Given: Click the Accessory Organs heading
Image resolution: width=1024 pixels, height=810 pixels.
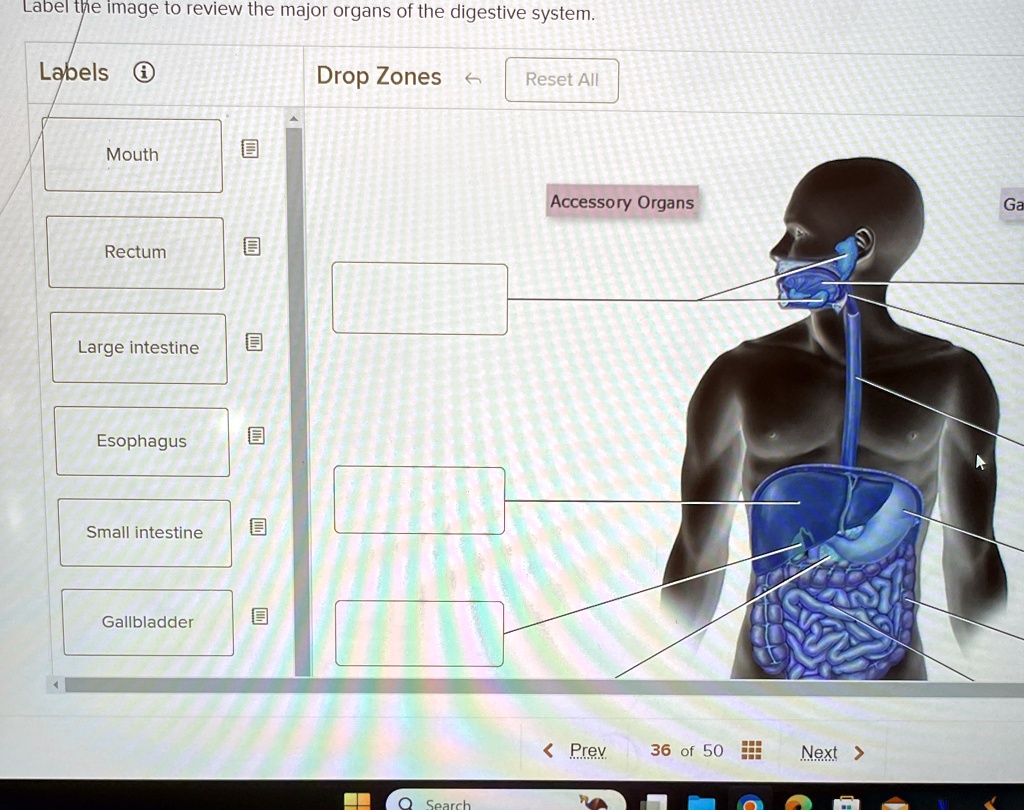Looking at the screenshot, I should coord(622,202).
